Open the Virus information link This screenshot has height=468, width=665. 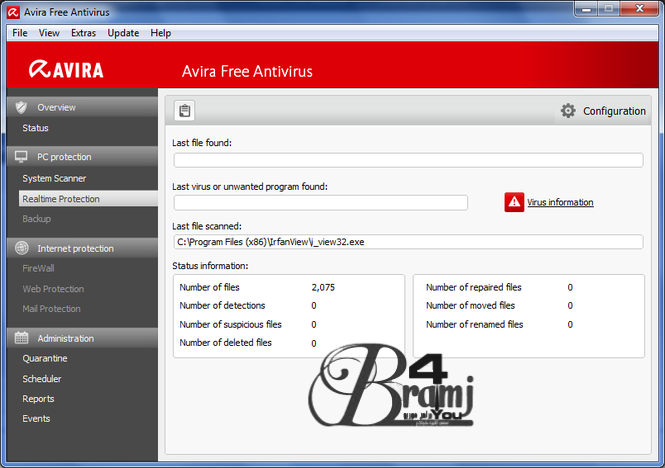pos(560,202)
